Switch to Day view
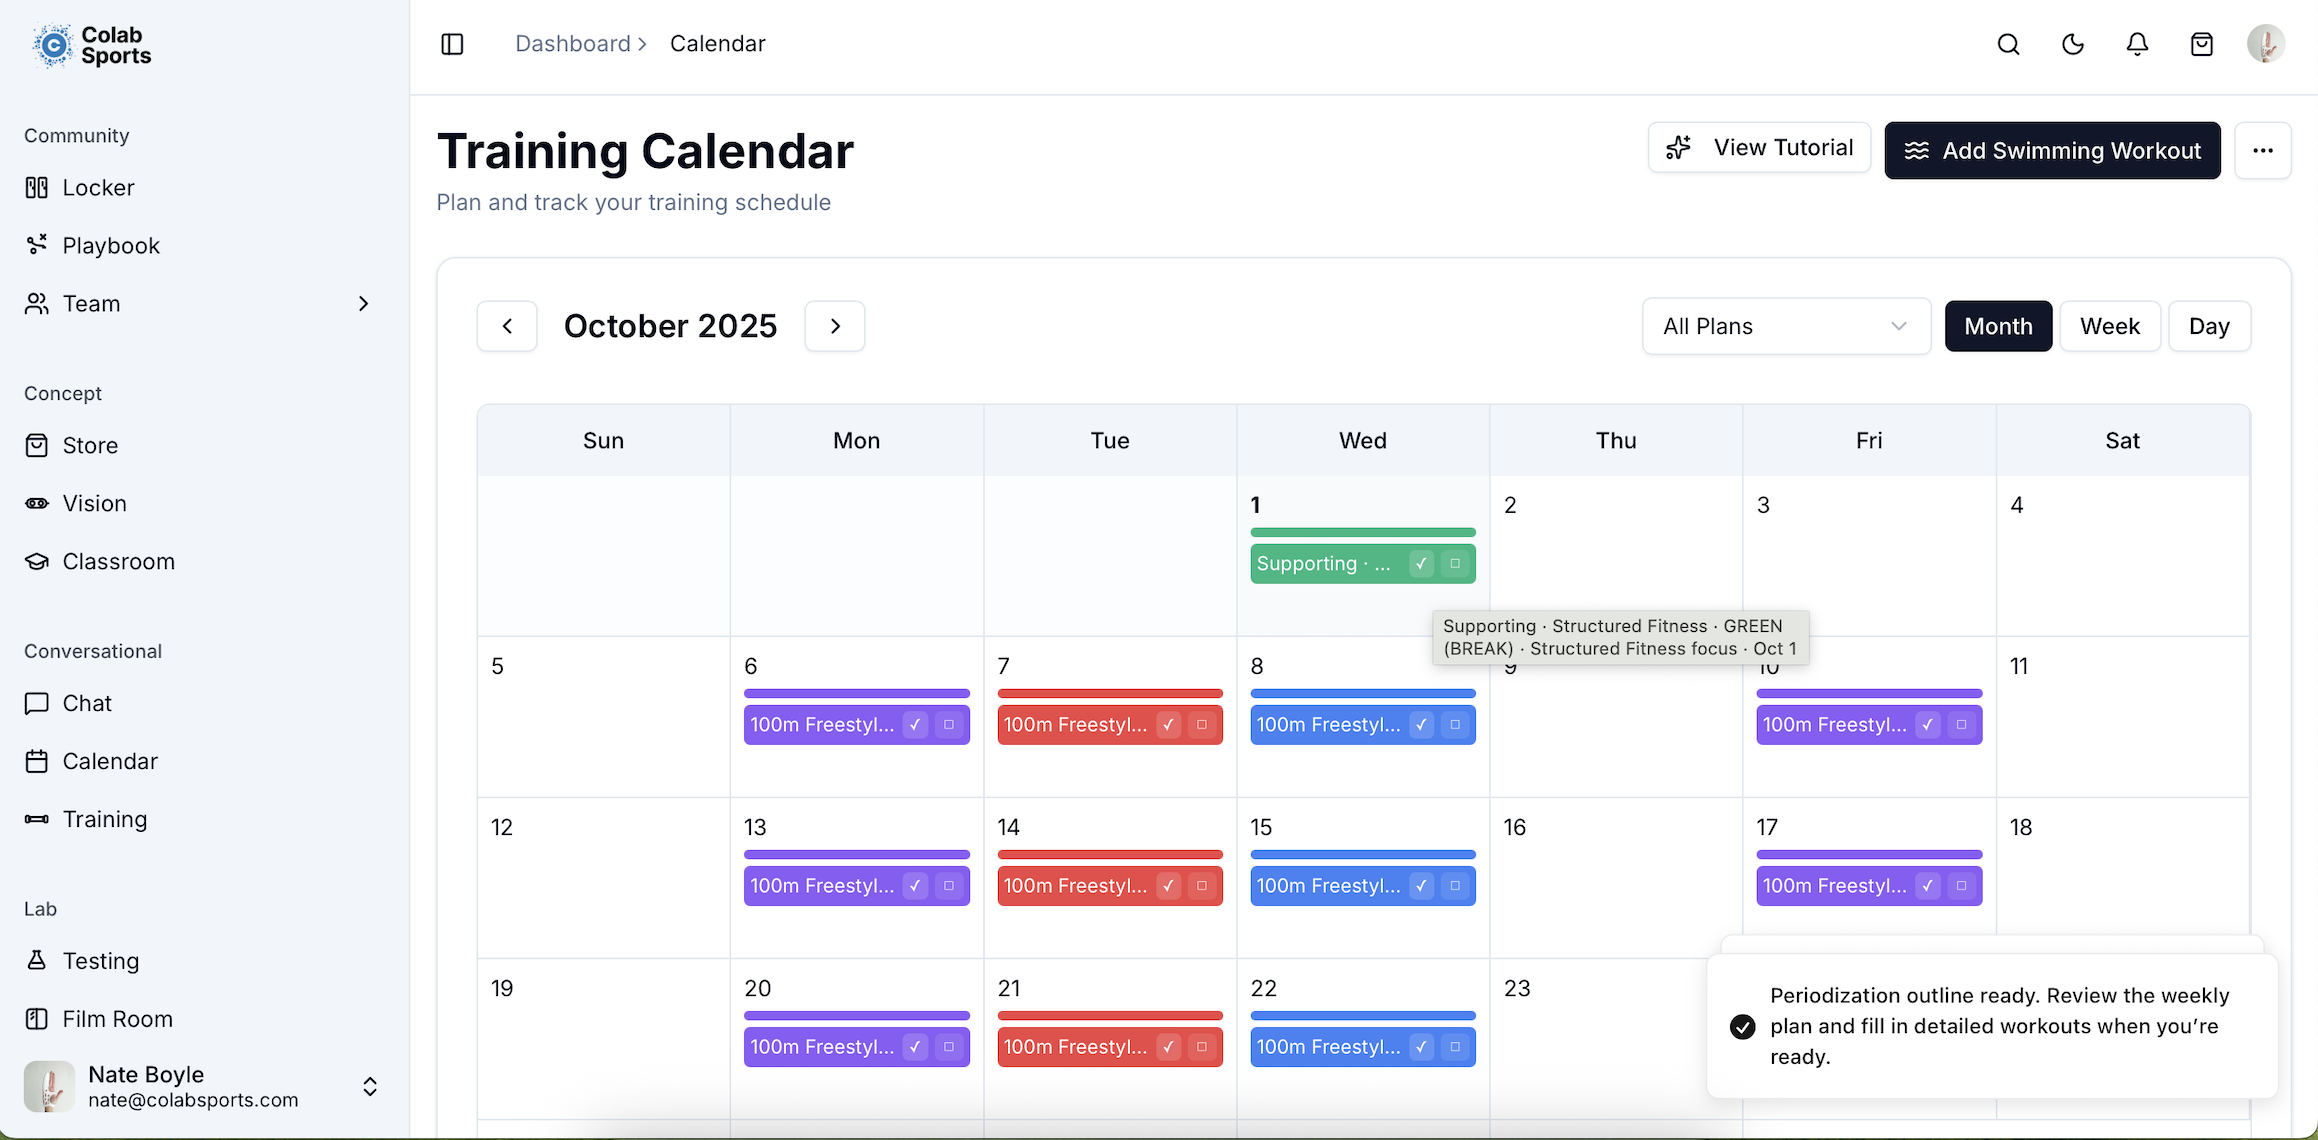Screen dimensions: 2318x1140 [2208, 327]
